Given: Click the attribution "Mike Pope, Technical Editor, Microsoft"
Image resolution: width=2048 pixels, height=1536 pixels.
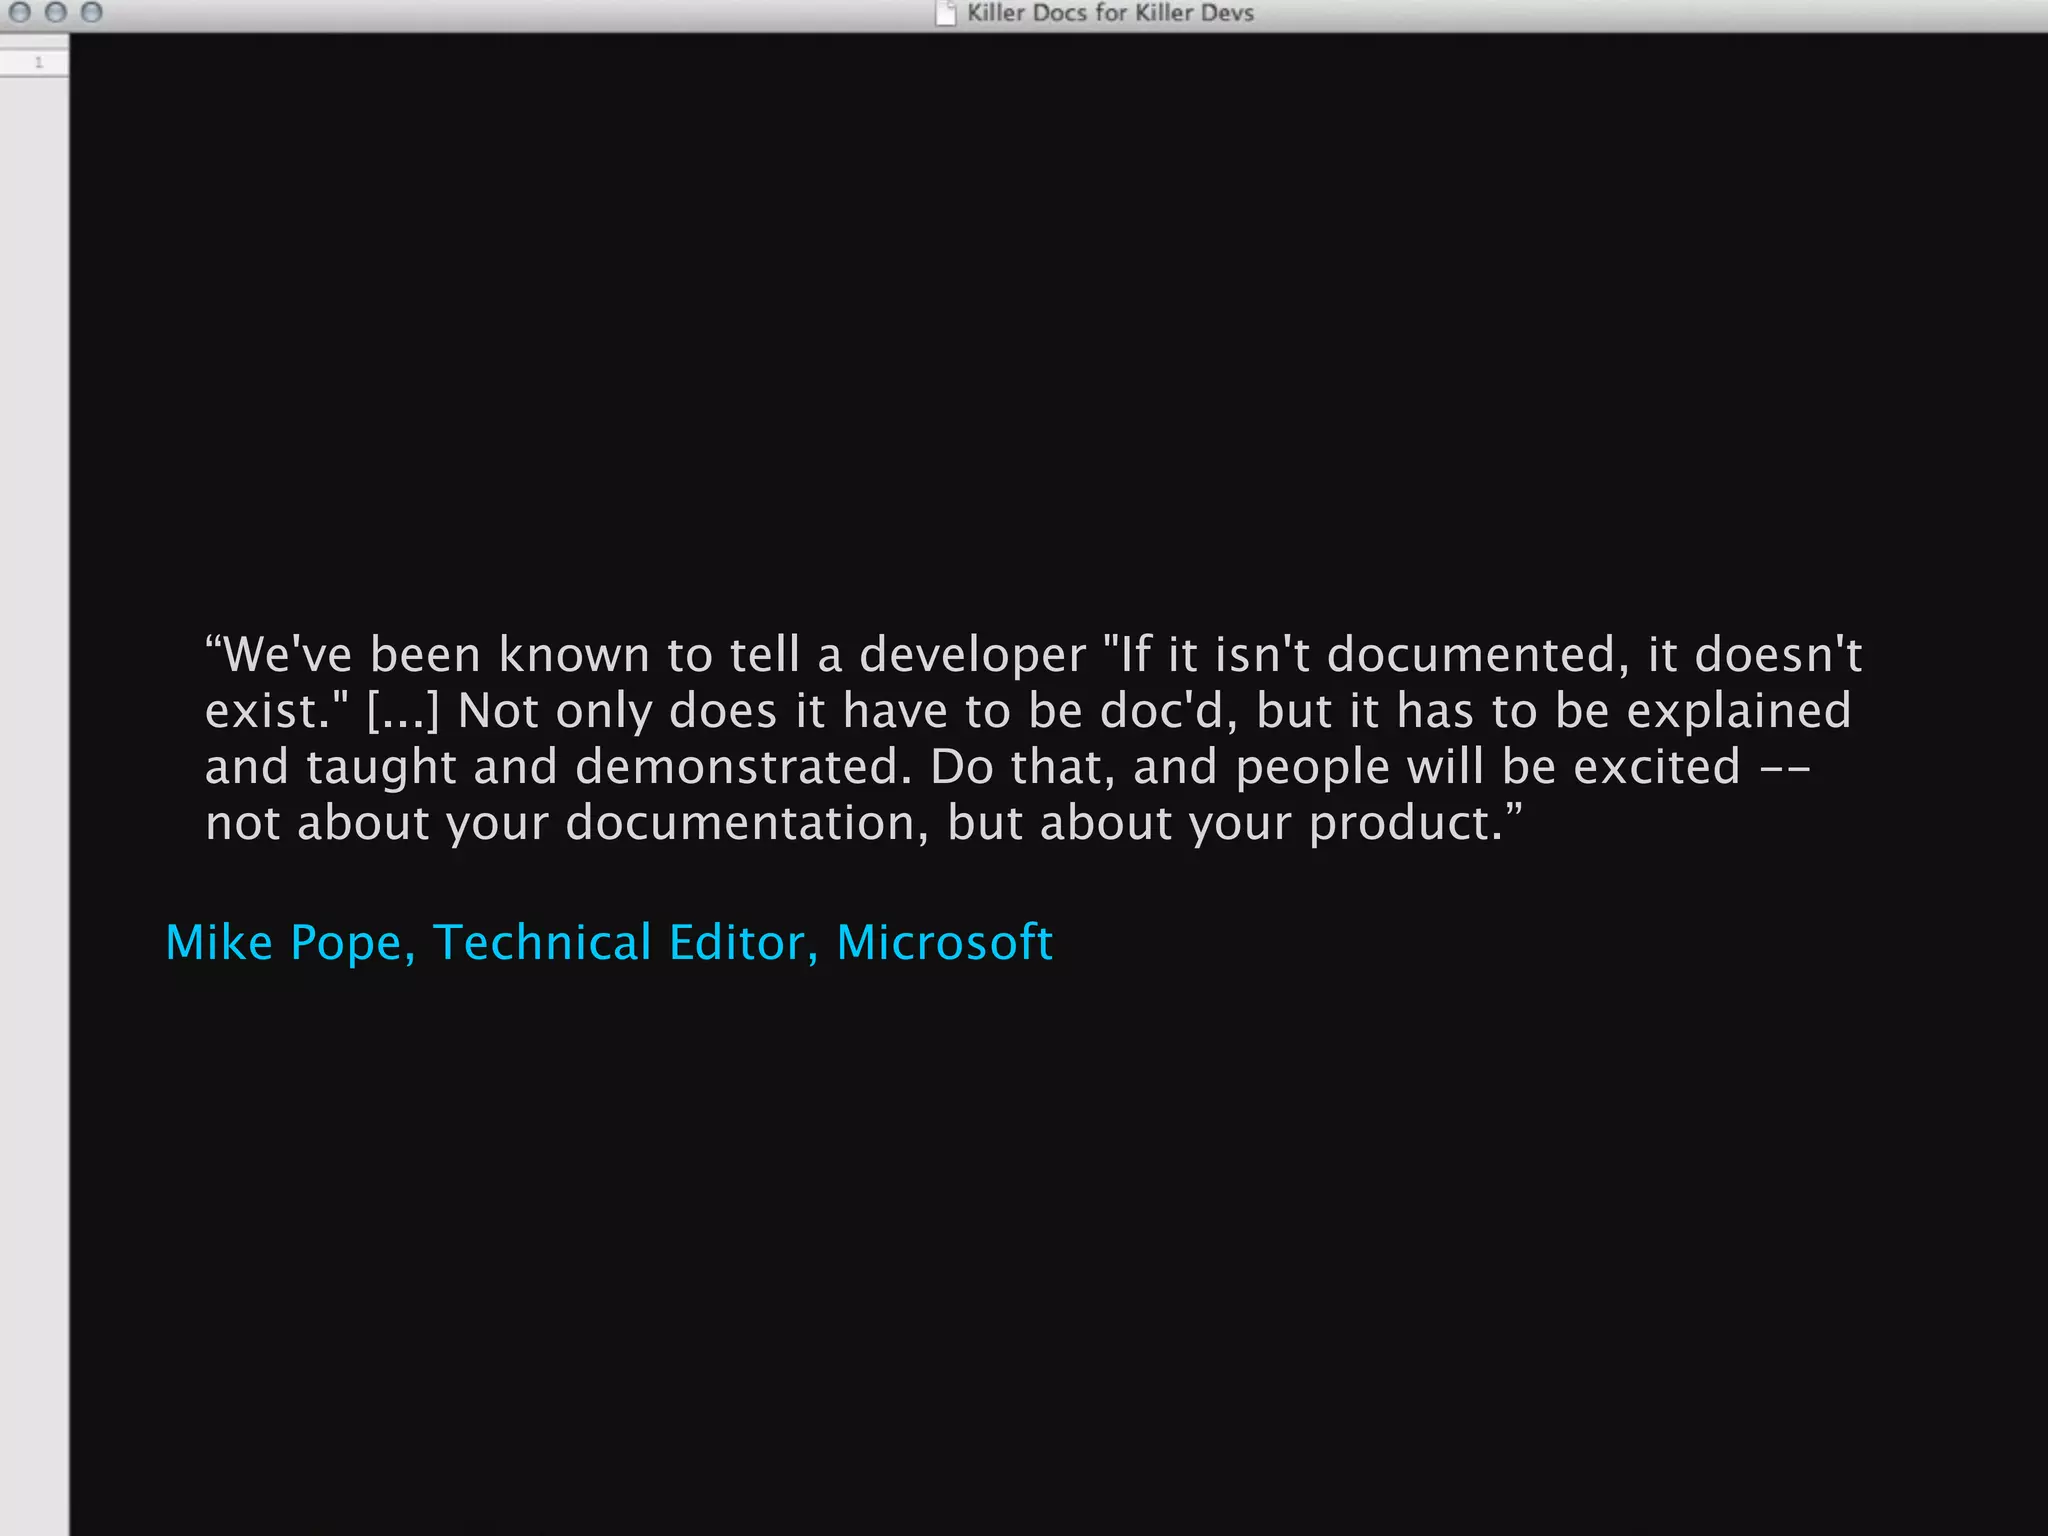Looking at the screenshot, I should [x=609, y=943].
